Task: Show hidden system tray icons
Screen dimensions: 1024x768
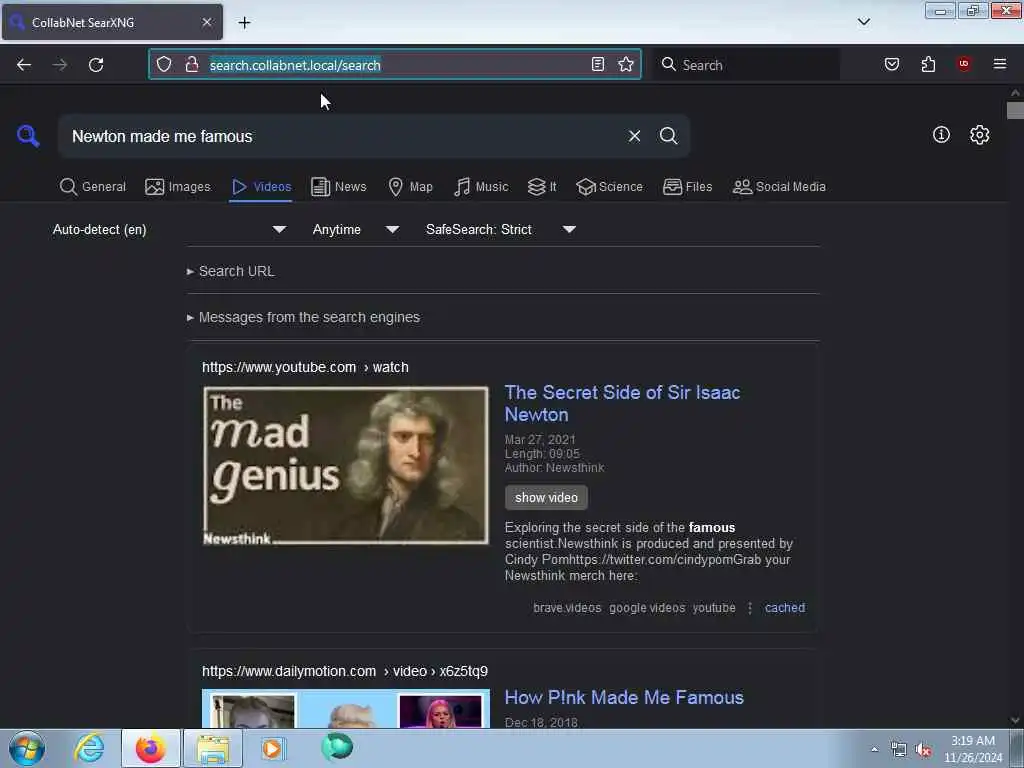Action: [874, 749]
